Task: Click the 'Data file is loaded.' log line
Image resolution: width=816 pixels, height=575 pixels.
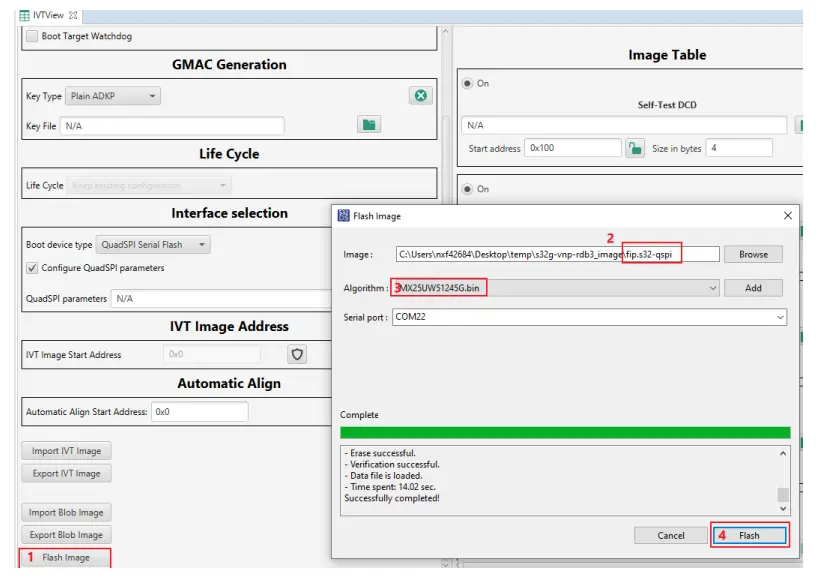Action: click(x=384, y=476)
